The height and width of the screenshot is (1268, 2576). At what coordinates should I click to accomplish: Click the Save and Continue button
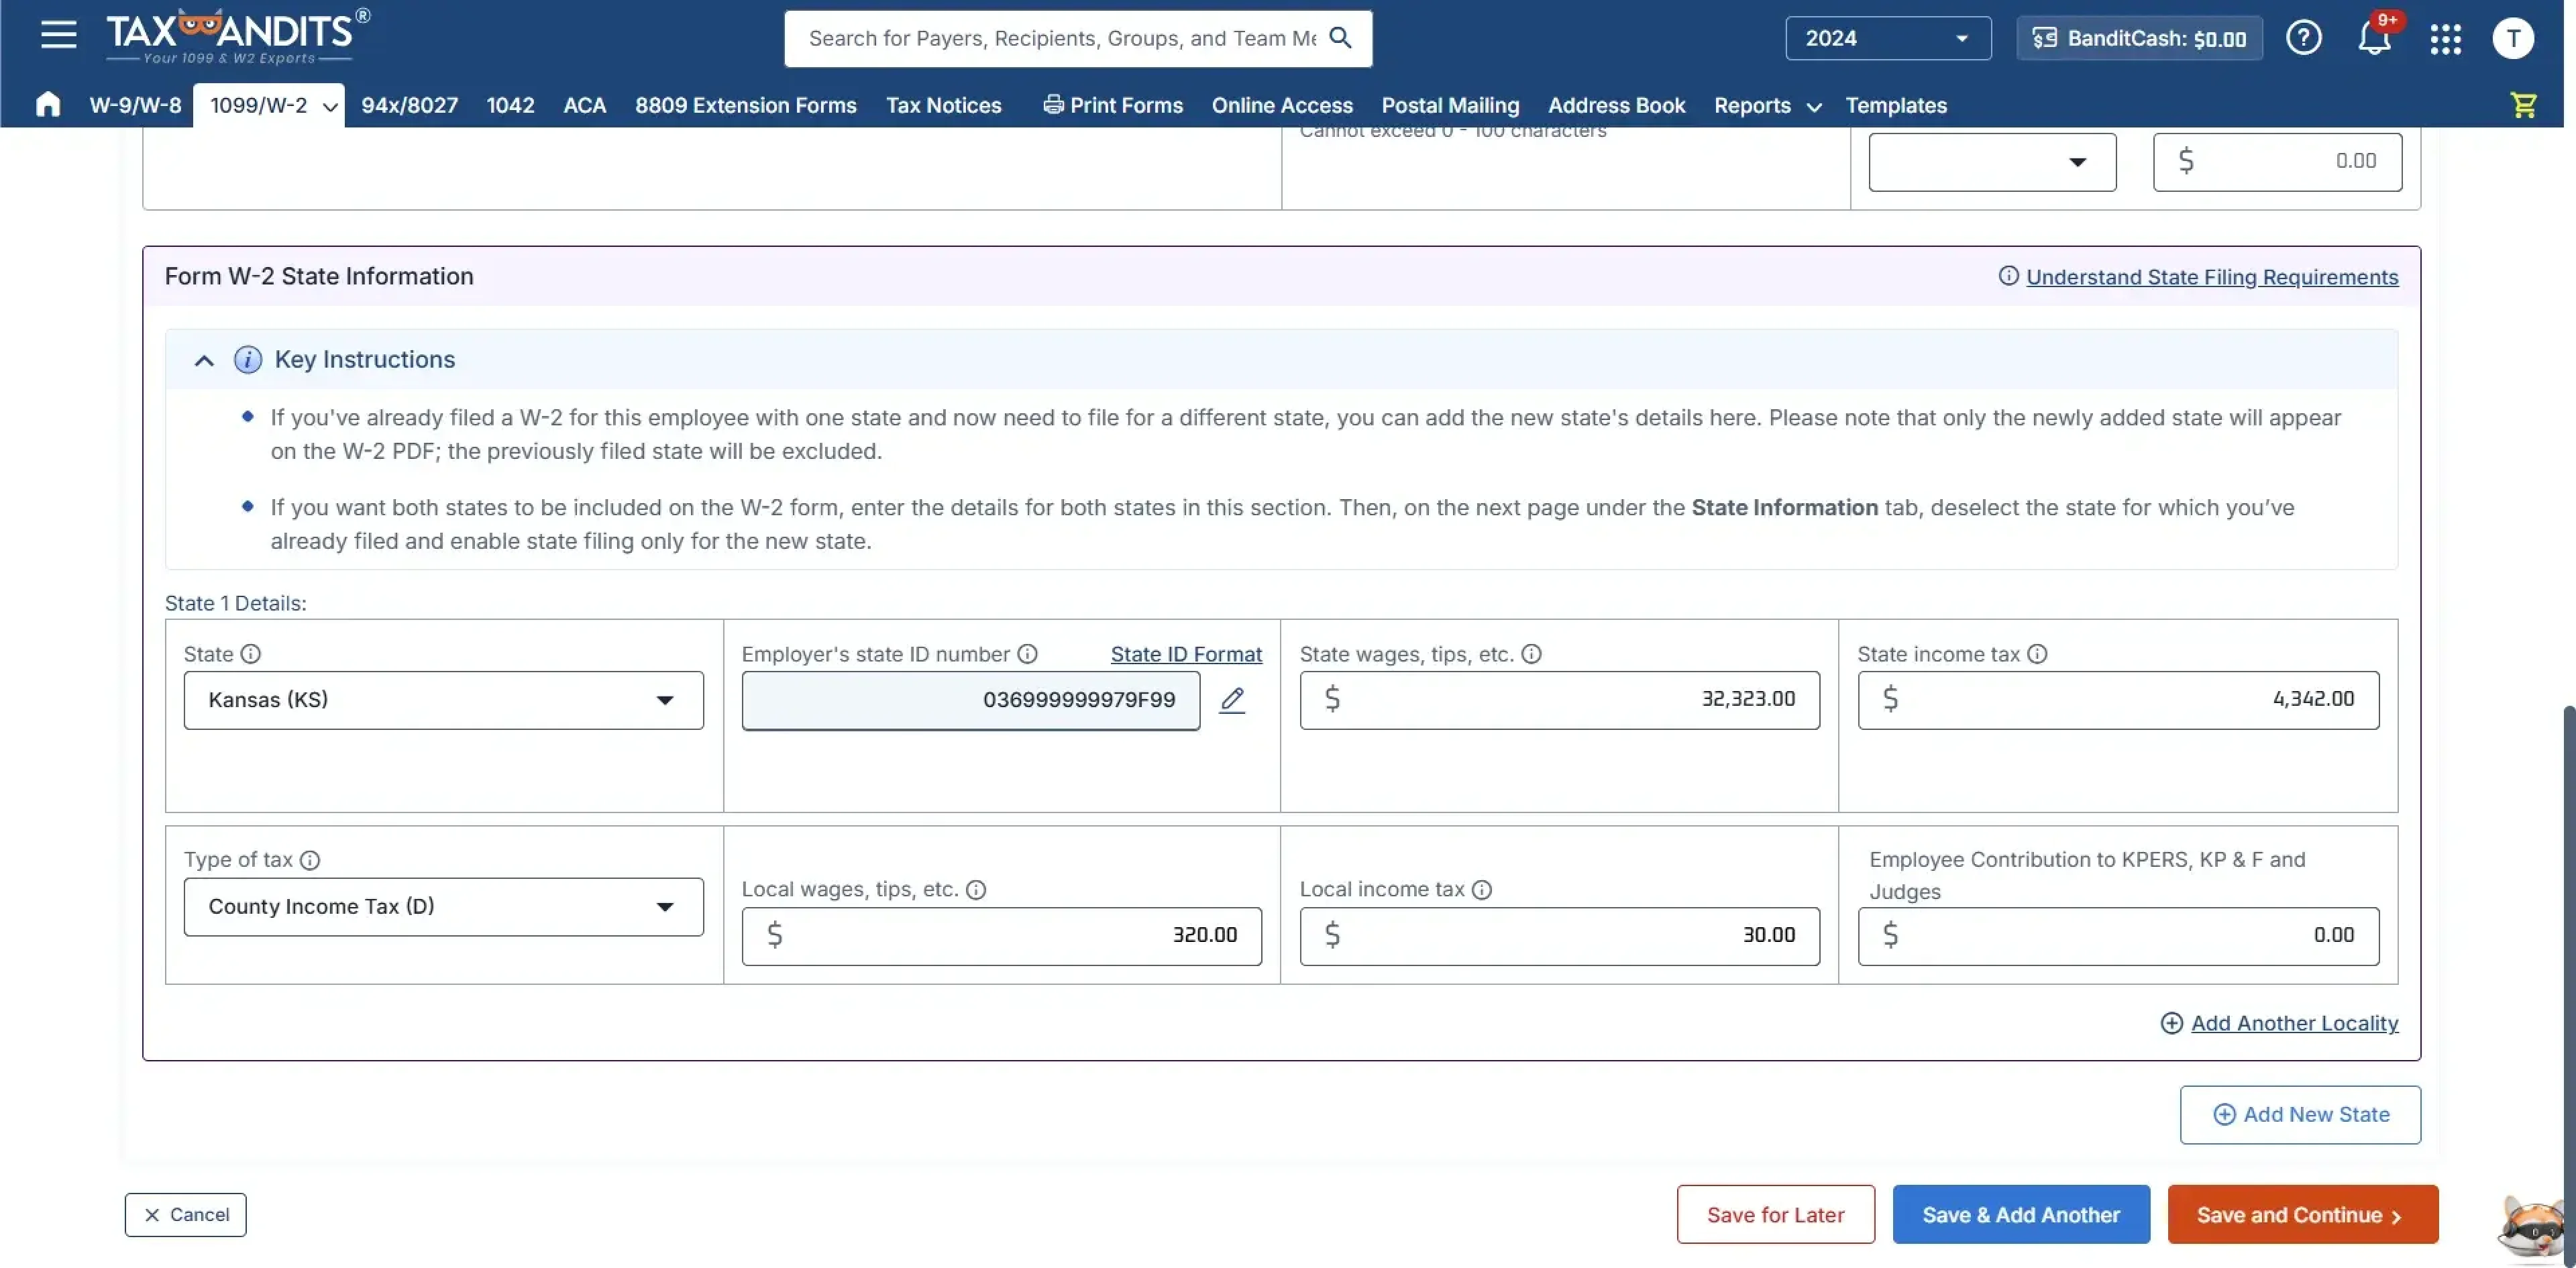[2302, 1214]
